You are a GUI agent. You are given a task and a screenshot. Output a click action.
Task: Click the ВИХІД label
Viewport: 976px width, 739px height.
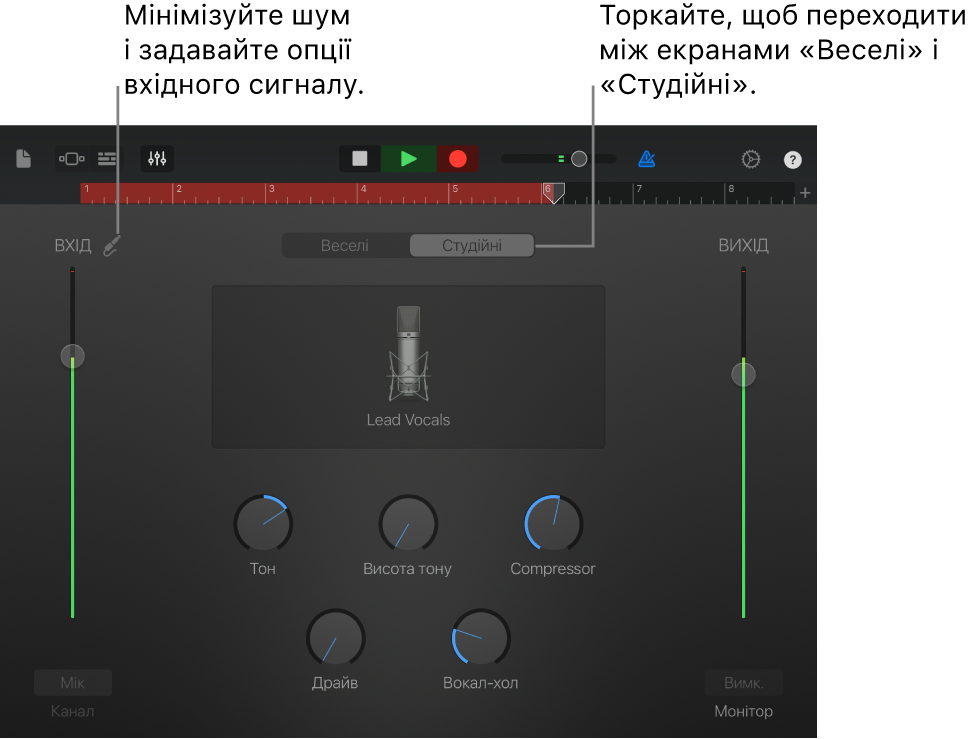pyautogui.click(x=744, y=246)
